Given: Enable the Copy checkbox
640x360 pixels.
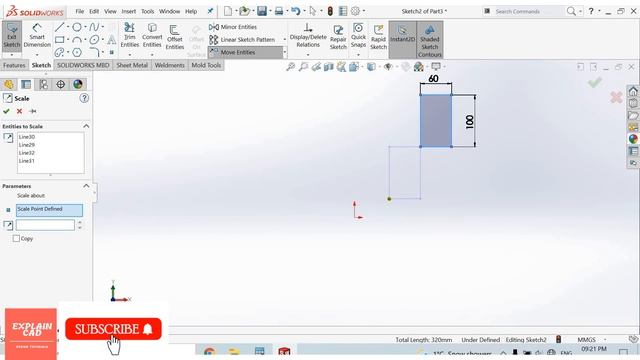Looking at the screenshot, I should click(16, 238).
